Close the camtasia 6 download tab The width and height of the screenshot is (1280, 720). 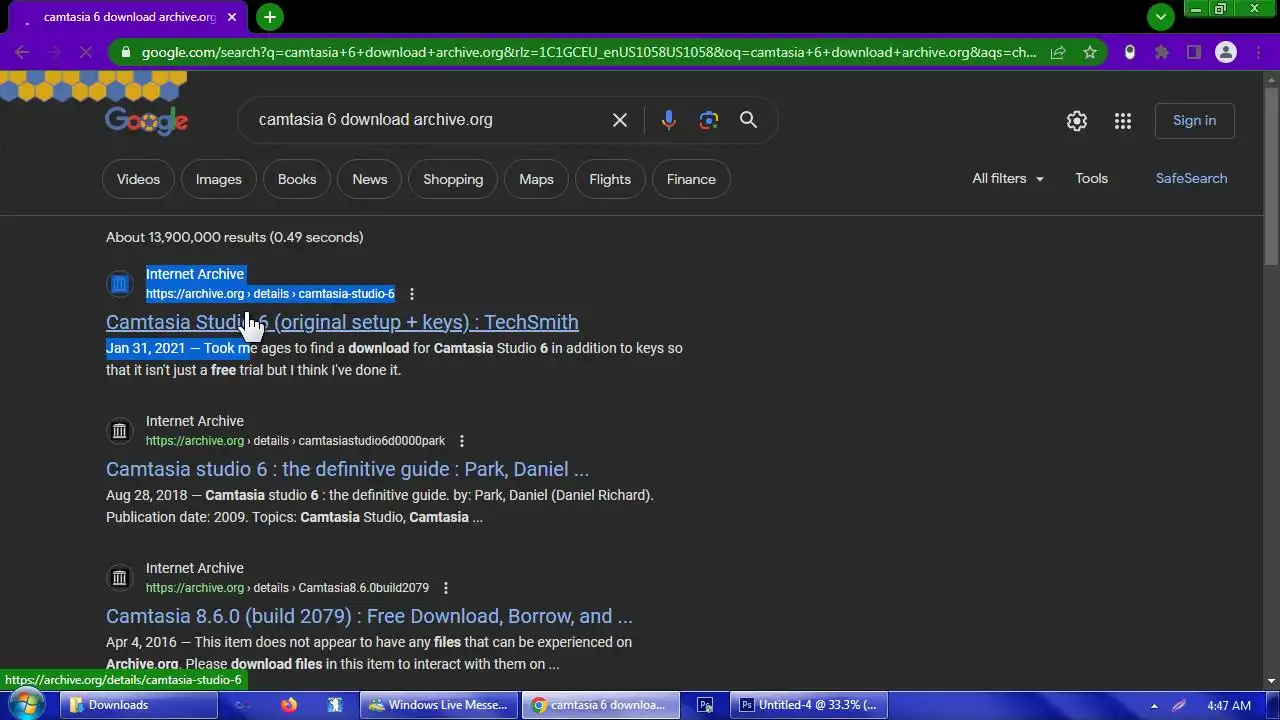pyautogui.click(x=232, y=17)
